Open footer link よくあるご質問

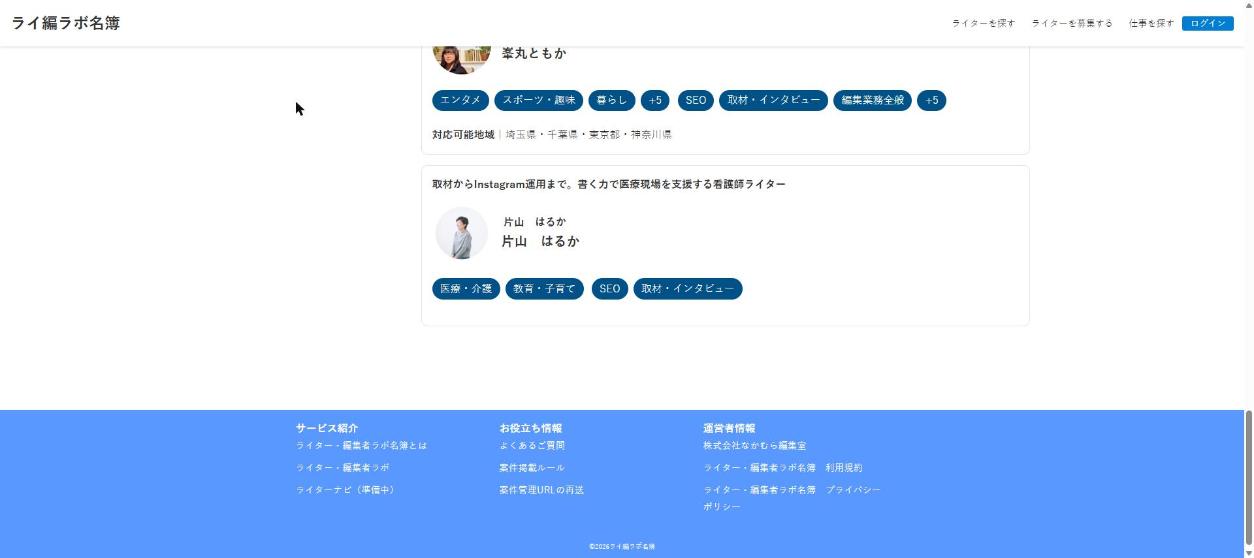pos(532,446)
